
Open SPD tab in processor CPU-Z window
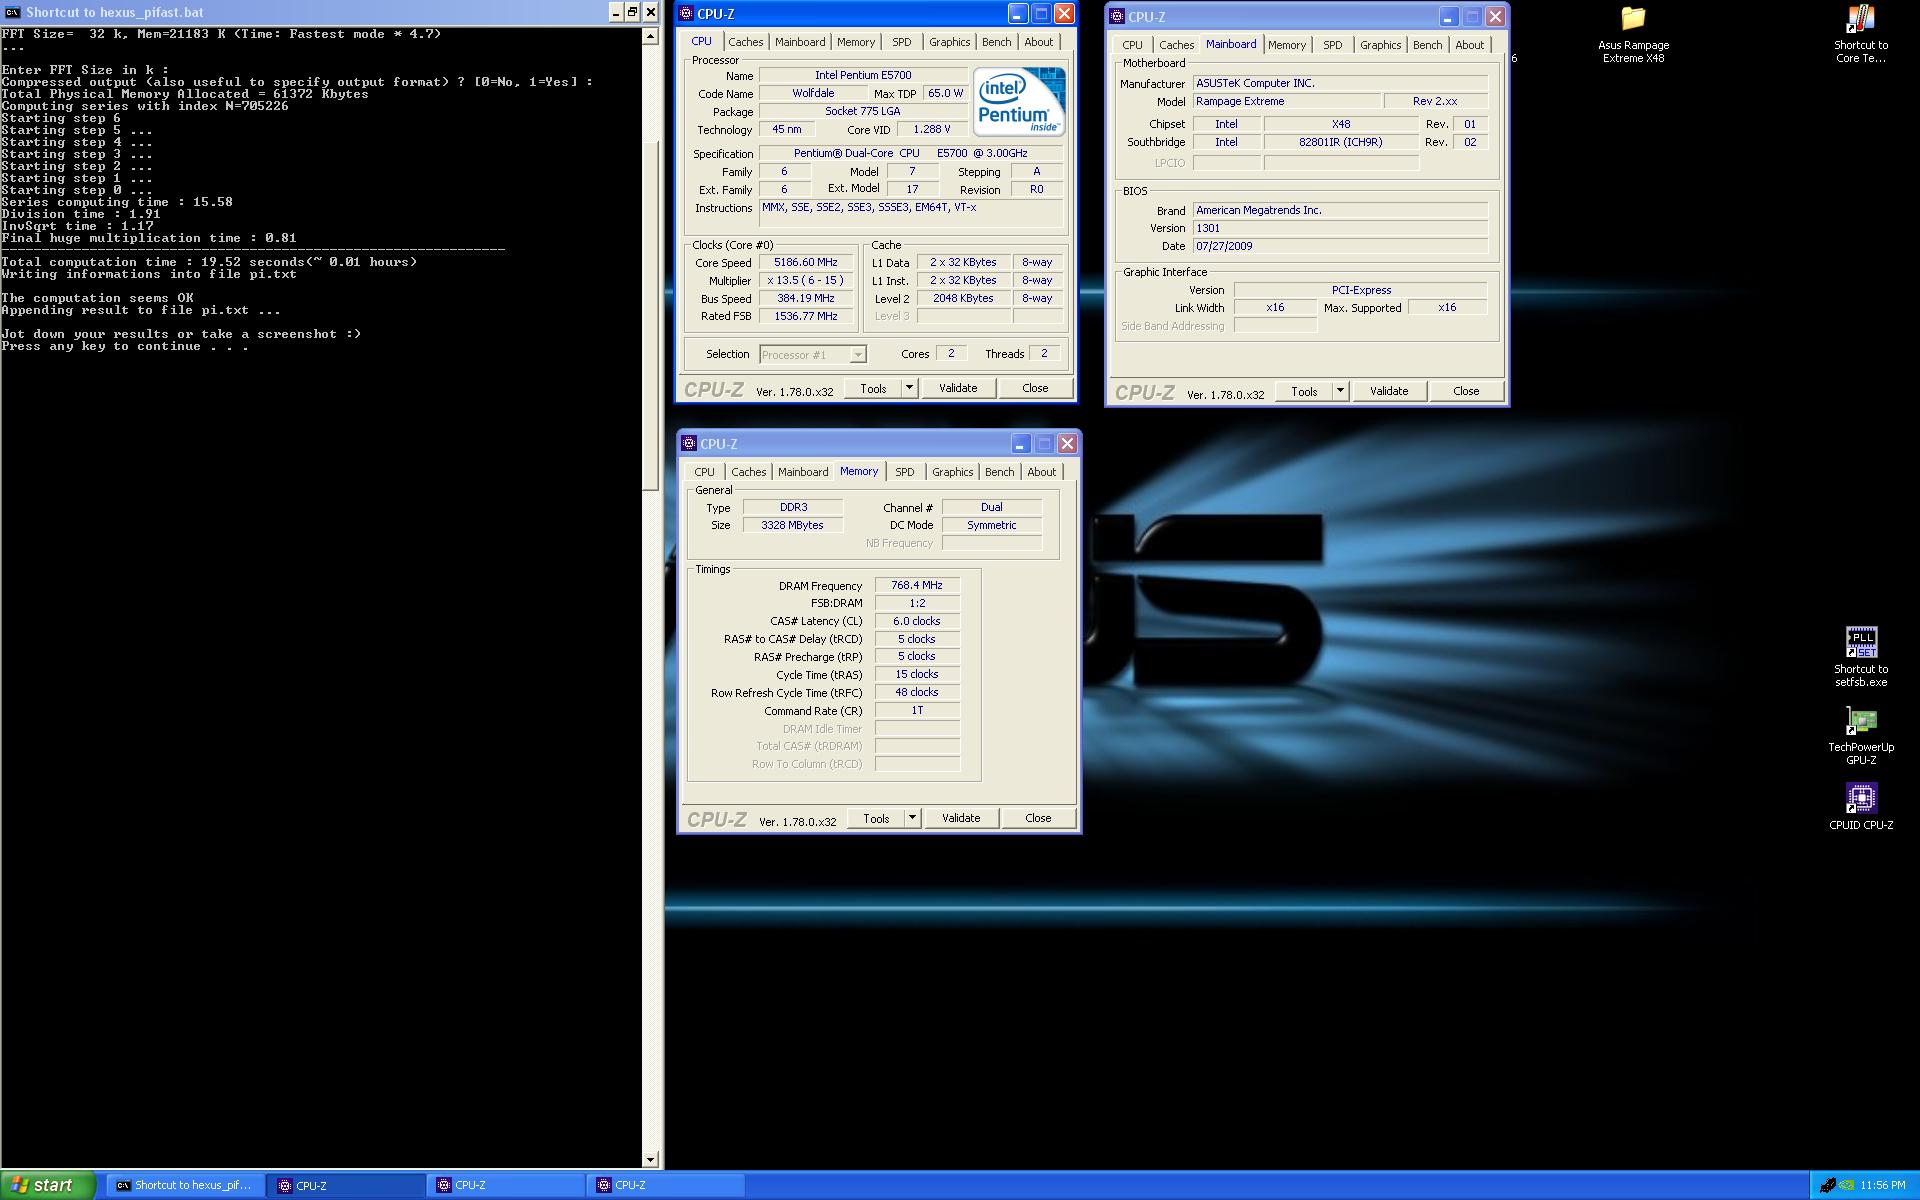click(902, 42)
